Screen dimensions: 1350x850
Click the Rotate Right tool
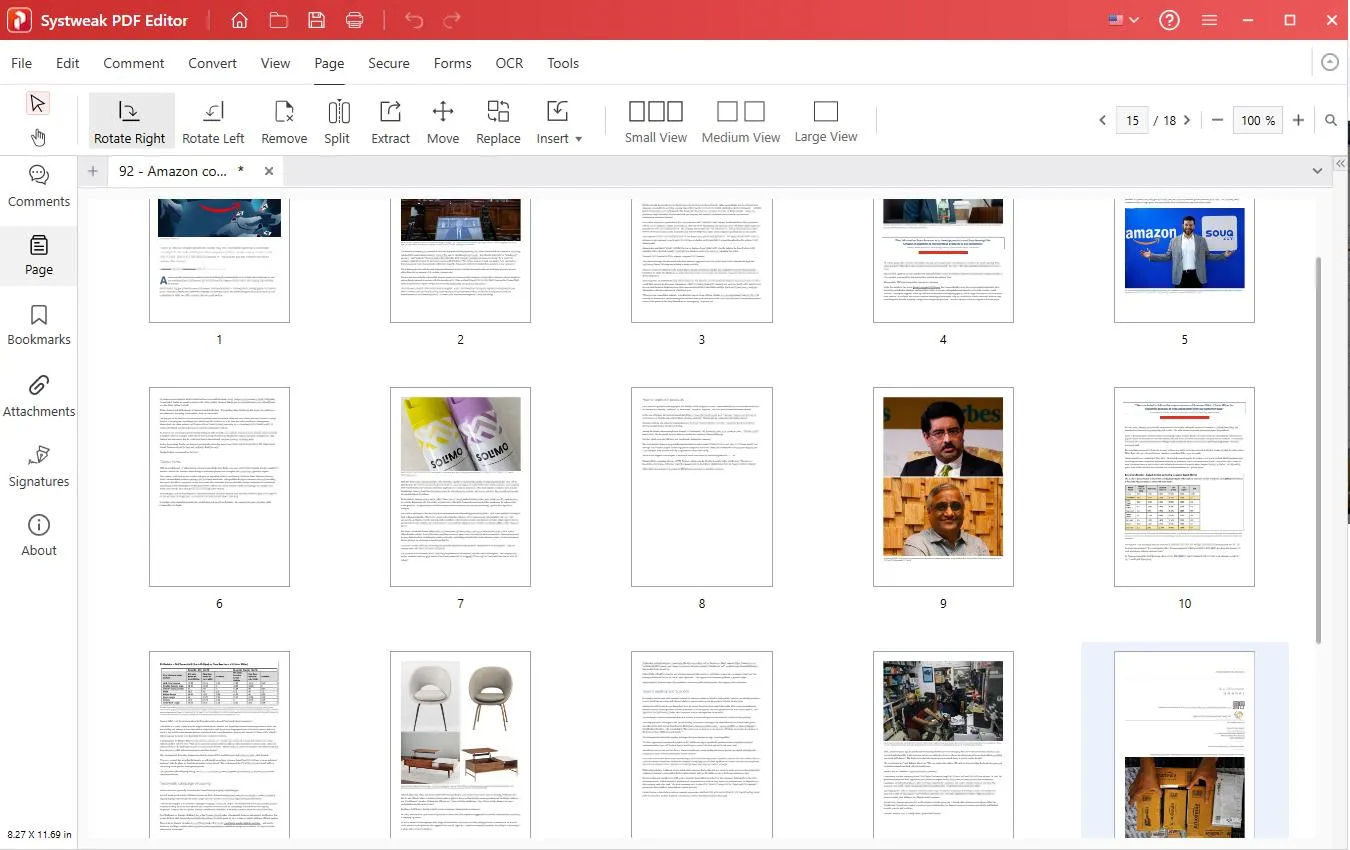(x=130, y=122)
